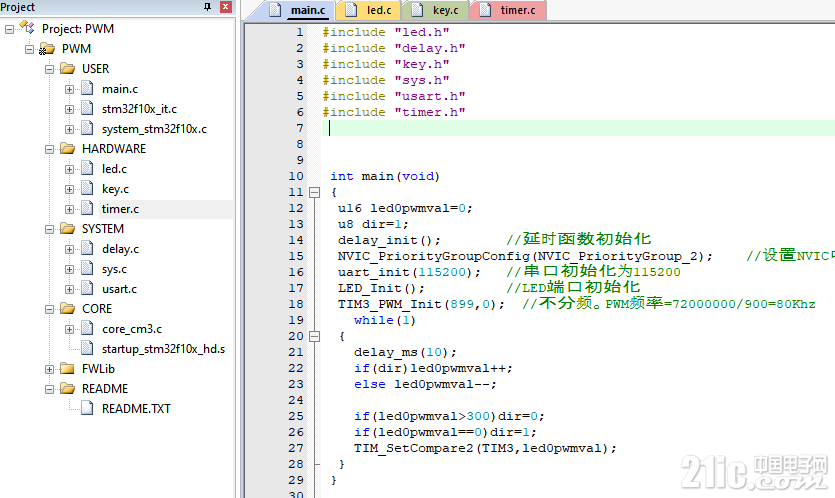
Task: Click the delay_ms(10) statement
Action: pos(405,353)
